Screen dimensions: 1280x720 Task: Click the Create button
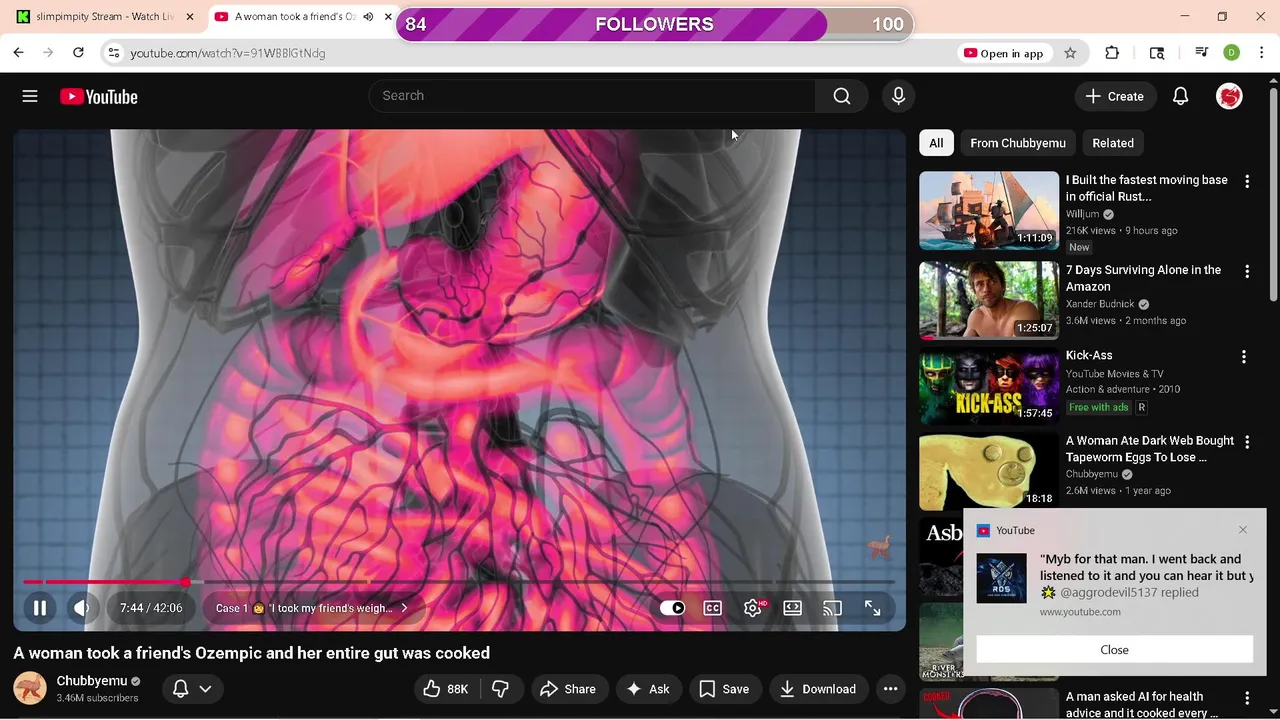(x=1115, y=96)
